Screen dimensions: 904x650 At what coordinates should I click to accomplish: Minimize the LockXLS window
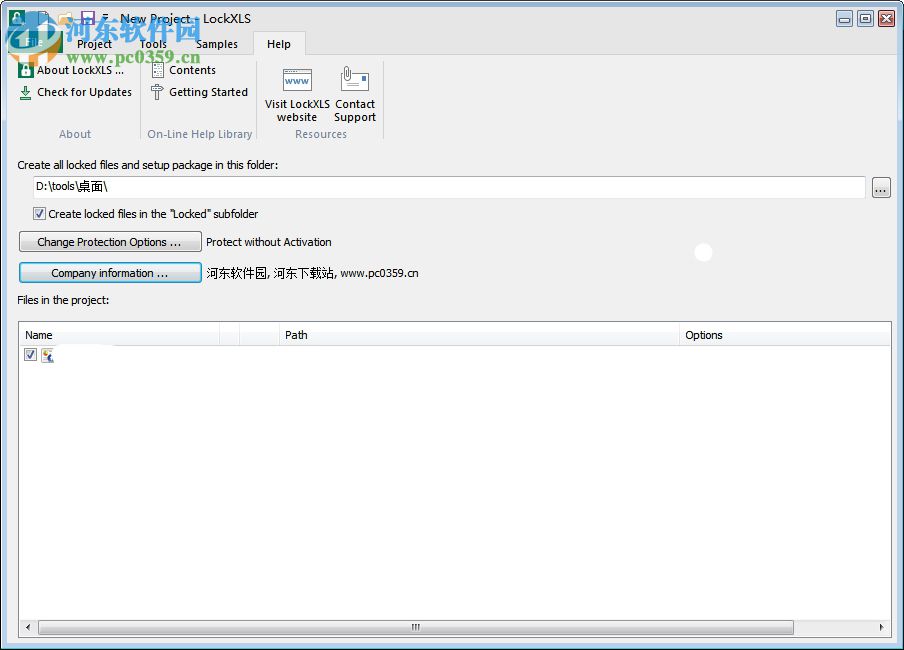coord(845,19)
